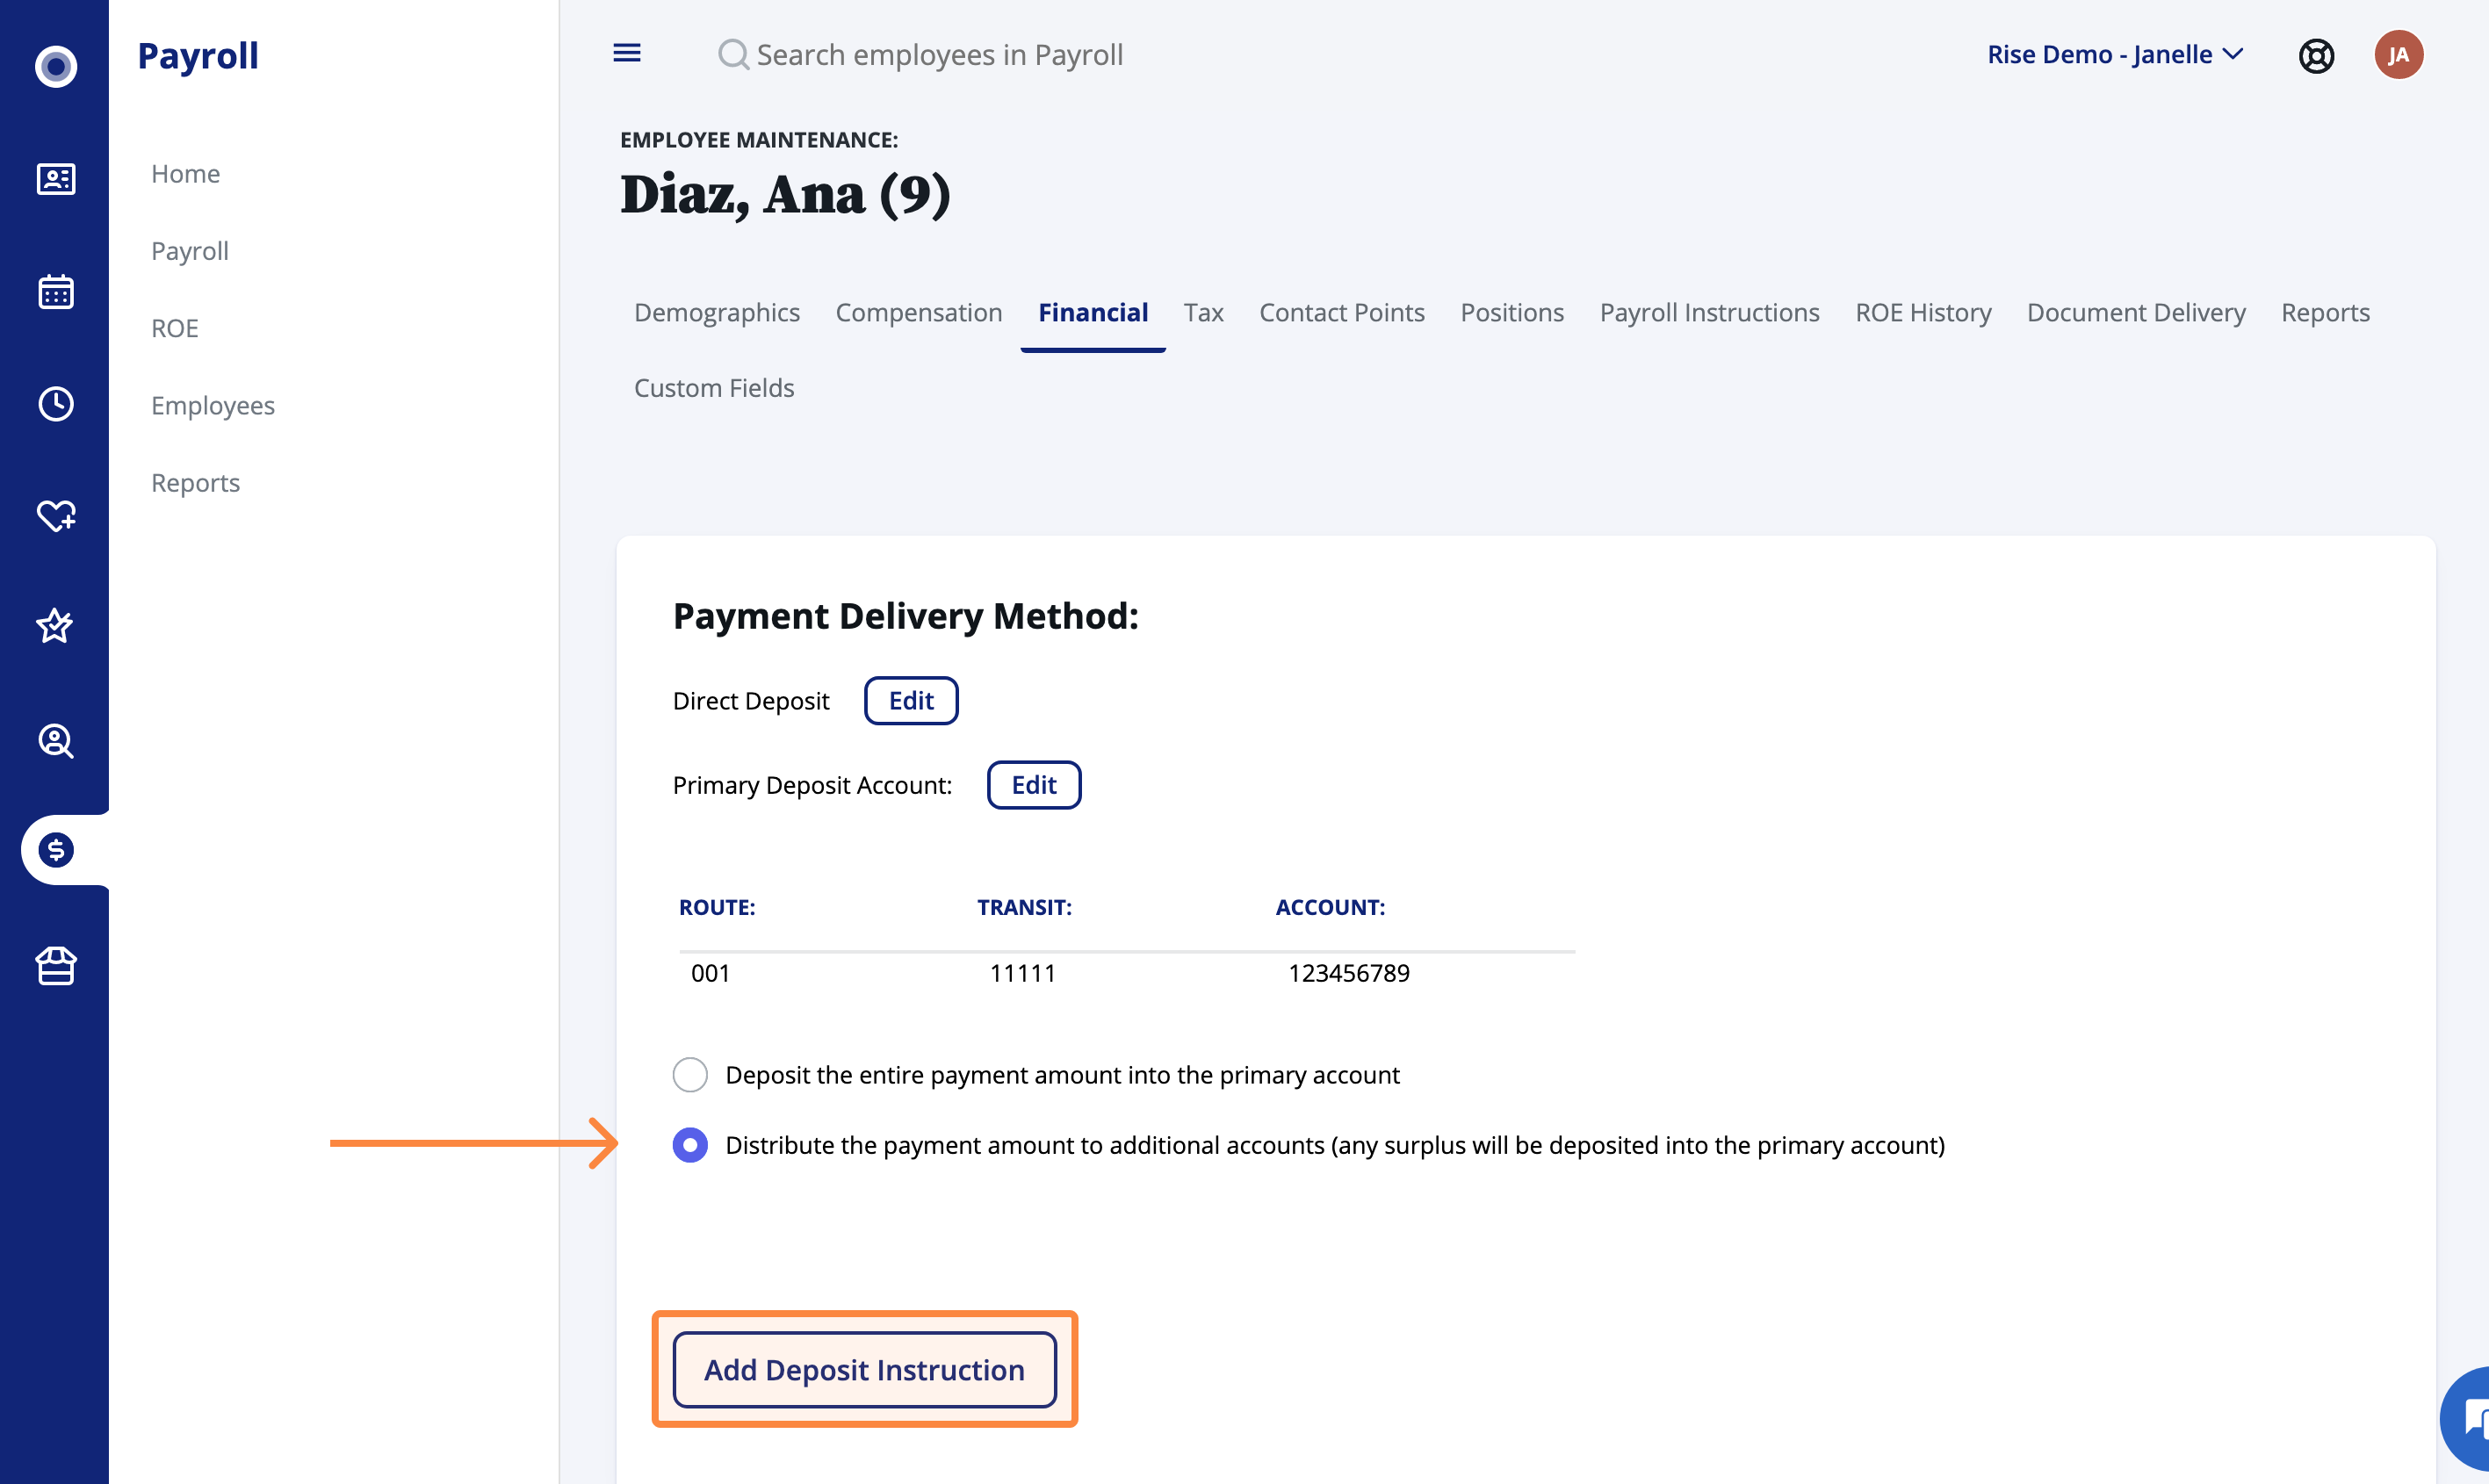The image size is (2489, 1484).
Task: Switch to the Demographics tab
Action: [x=717, y=312]
